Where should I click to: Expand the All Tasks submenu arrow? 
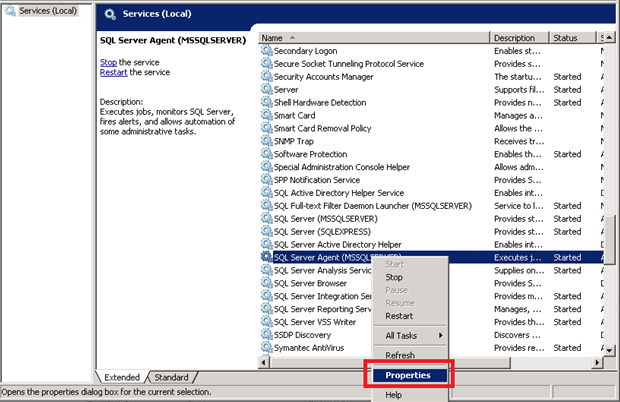coord(440,335)
